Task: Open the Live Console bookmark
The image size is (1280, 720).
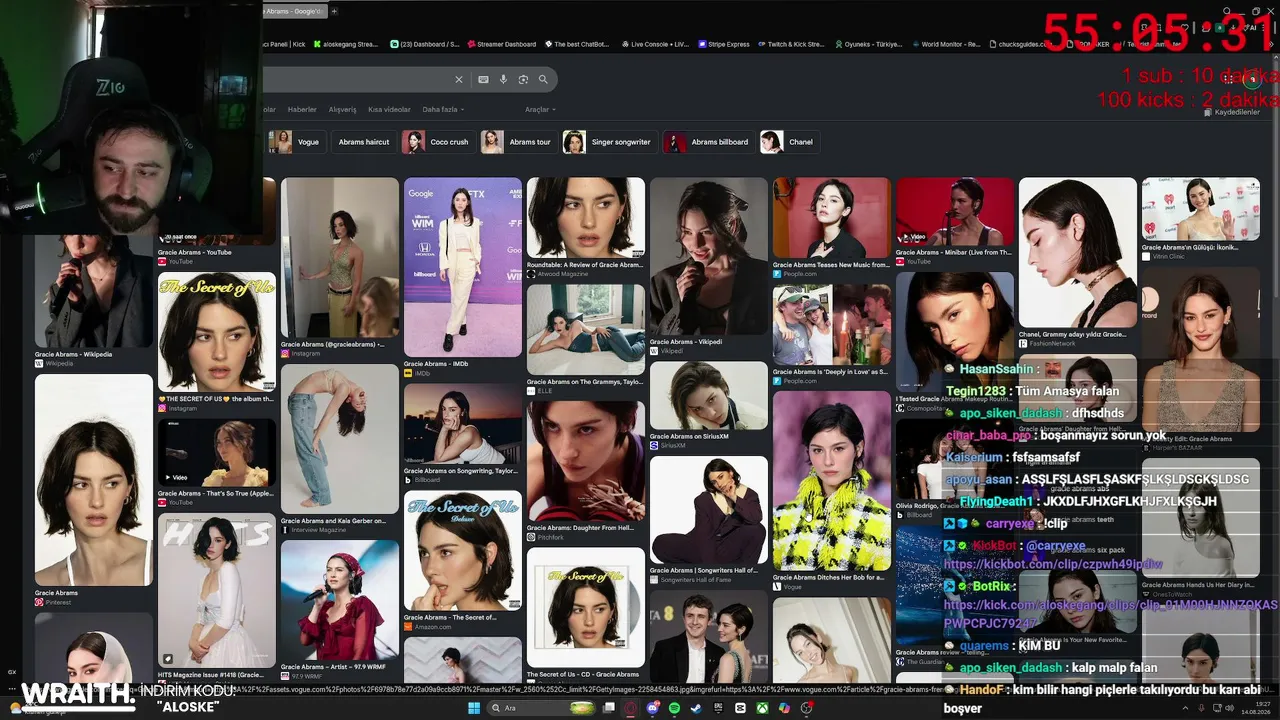Action: pos(655,44)
